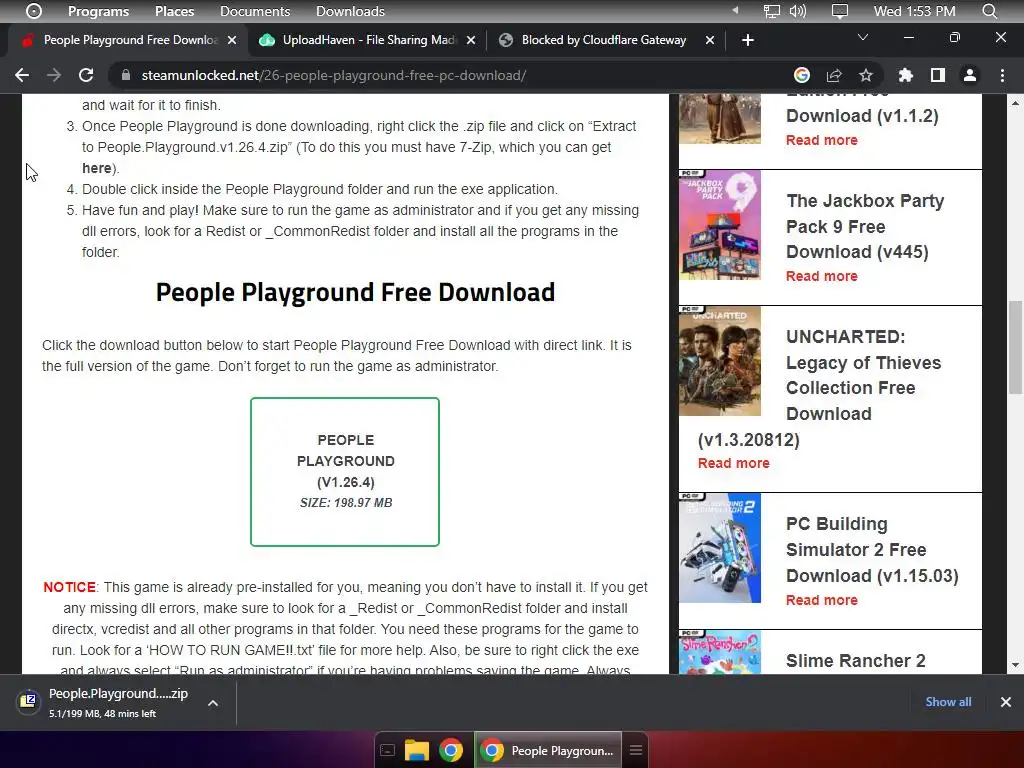Read more about PC Building Simulator 2
This screenshot has width=1024, height=768.
(822, 600)
